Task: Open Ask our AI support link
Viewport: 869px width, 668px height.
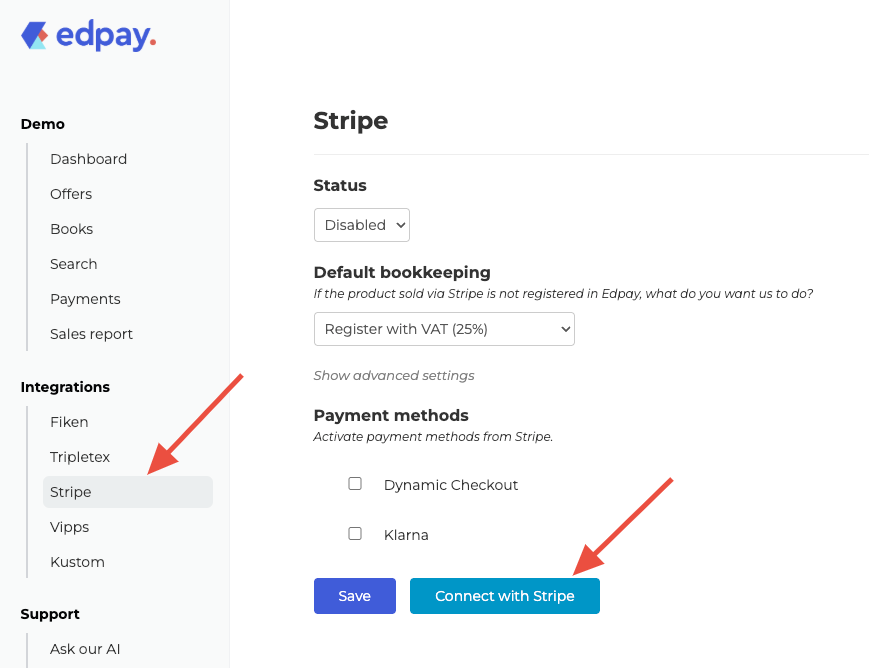Action: pos(85,649)
